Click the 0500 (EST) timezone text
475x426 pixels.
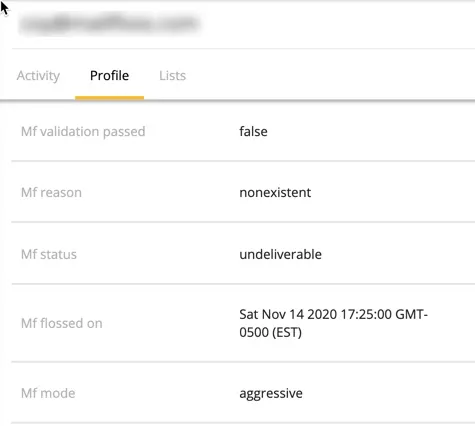pyautogui.click(x=270, y=332)
